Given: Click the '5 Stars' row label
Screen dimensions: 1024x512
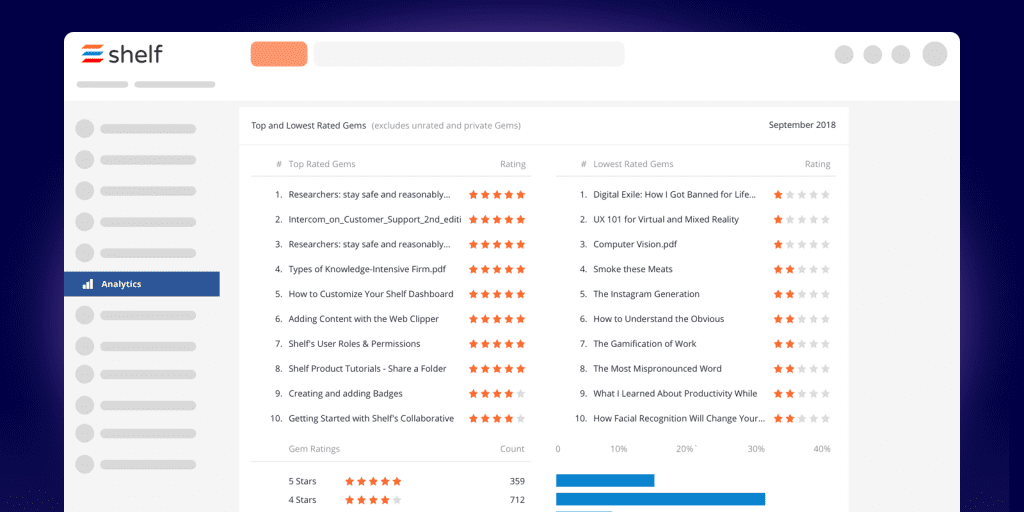Looking at the screenshot, I should coord(302,481).
